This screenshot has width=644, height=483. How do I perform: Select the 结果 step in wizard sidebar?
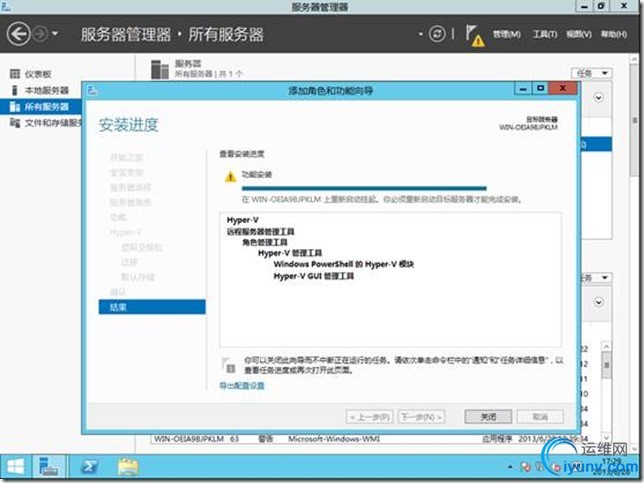click(152, 307)
